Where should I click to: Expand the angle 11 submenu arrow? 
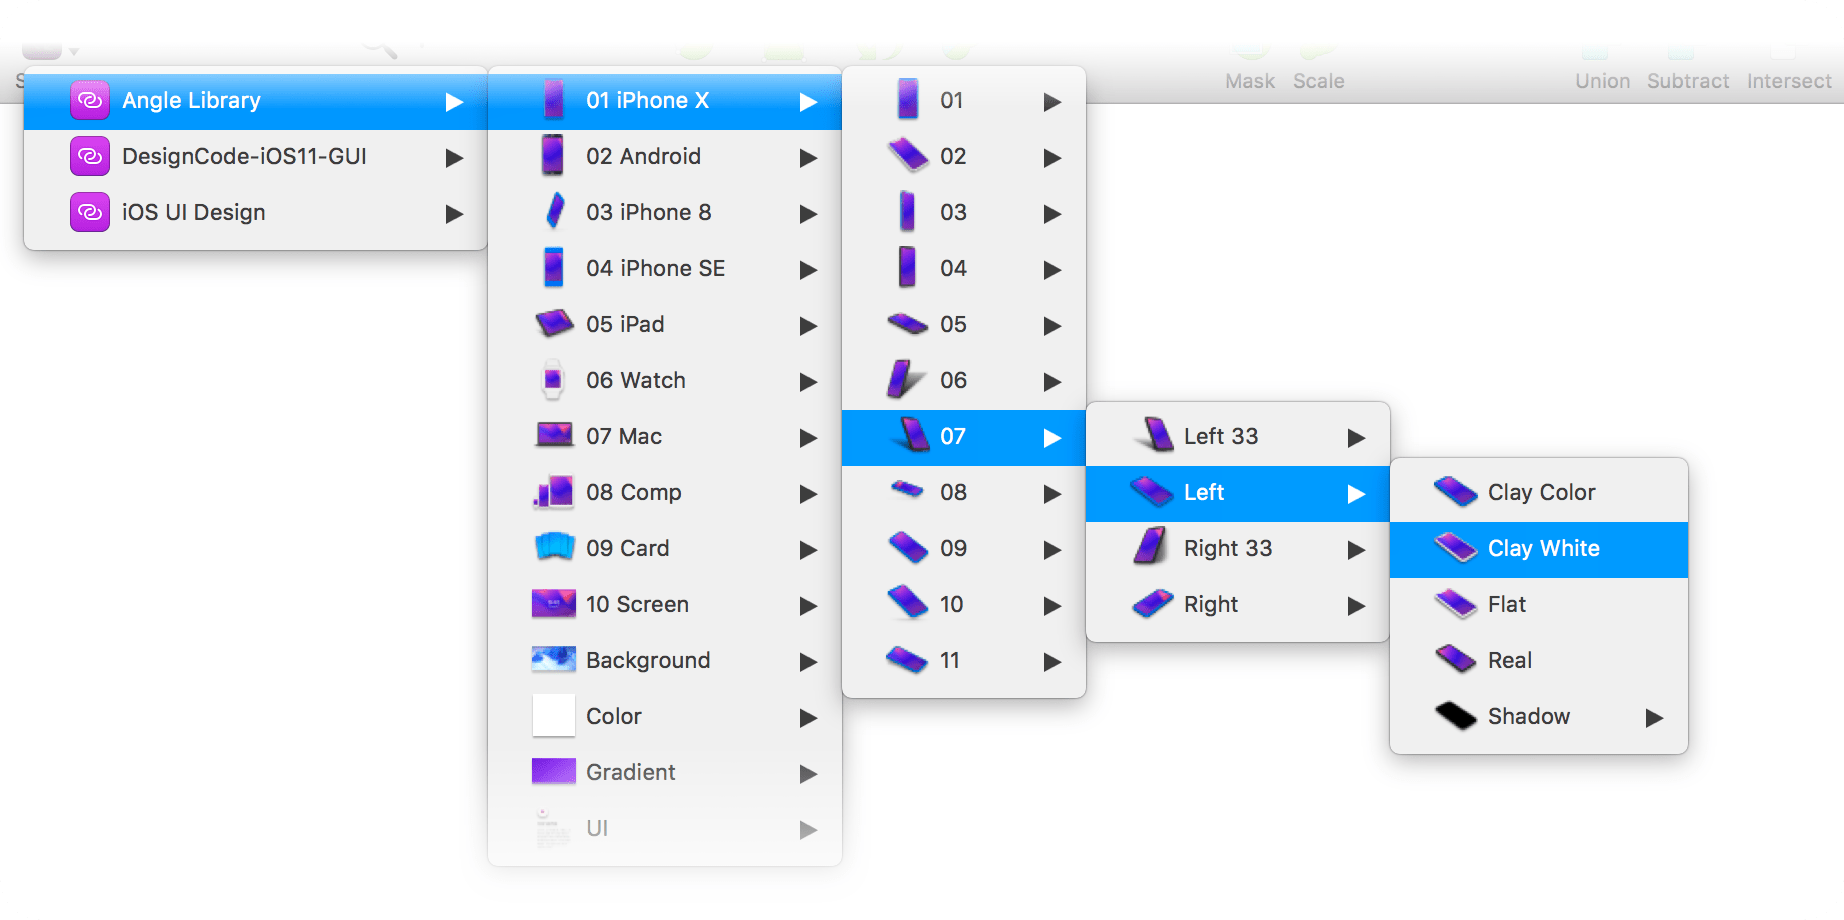pos(1052,662)
